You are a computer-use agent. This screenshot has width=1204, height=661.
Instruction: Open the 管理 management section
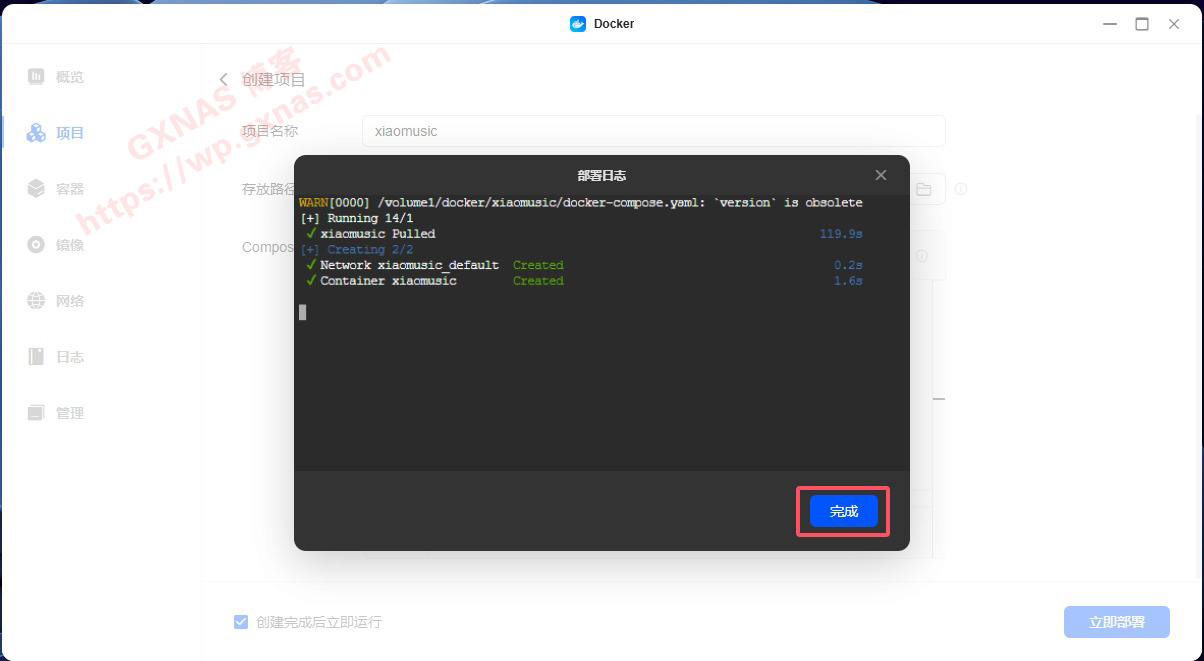(x=36, y=413)
